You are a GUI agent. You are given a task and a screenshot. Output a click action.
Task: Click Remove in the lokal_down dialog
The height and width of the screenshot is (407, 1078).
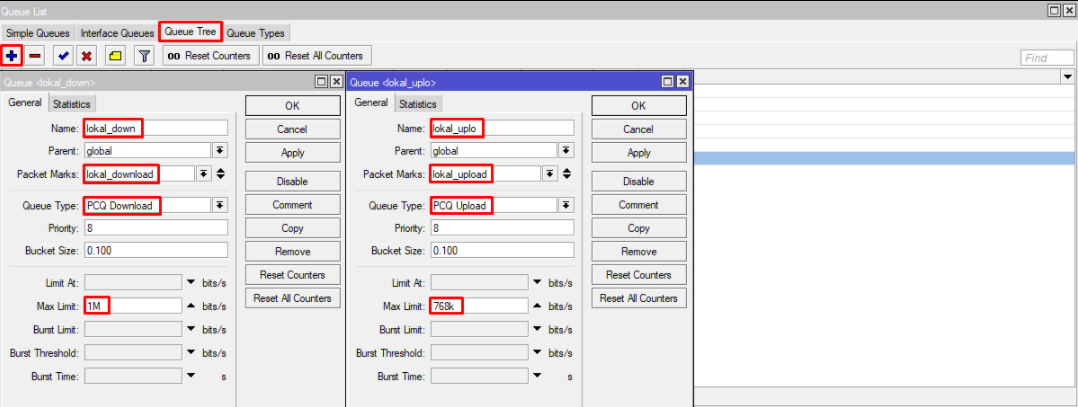tap(293, 252)
